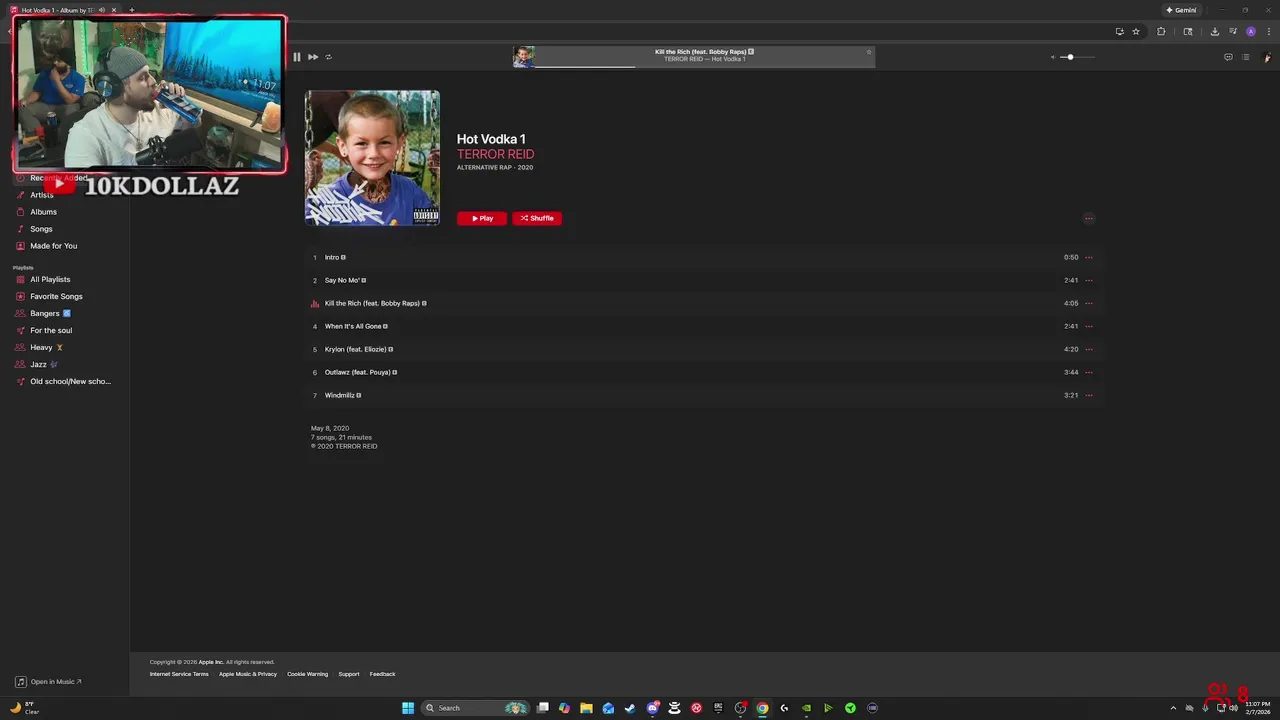
Task: Open the album more options menu
Action: (1089, 218)
